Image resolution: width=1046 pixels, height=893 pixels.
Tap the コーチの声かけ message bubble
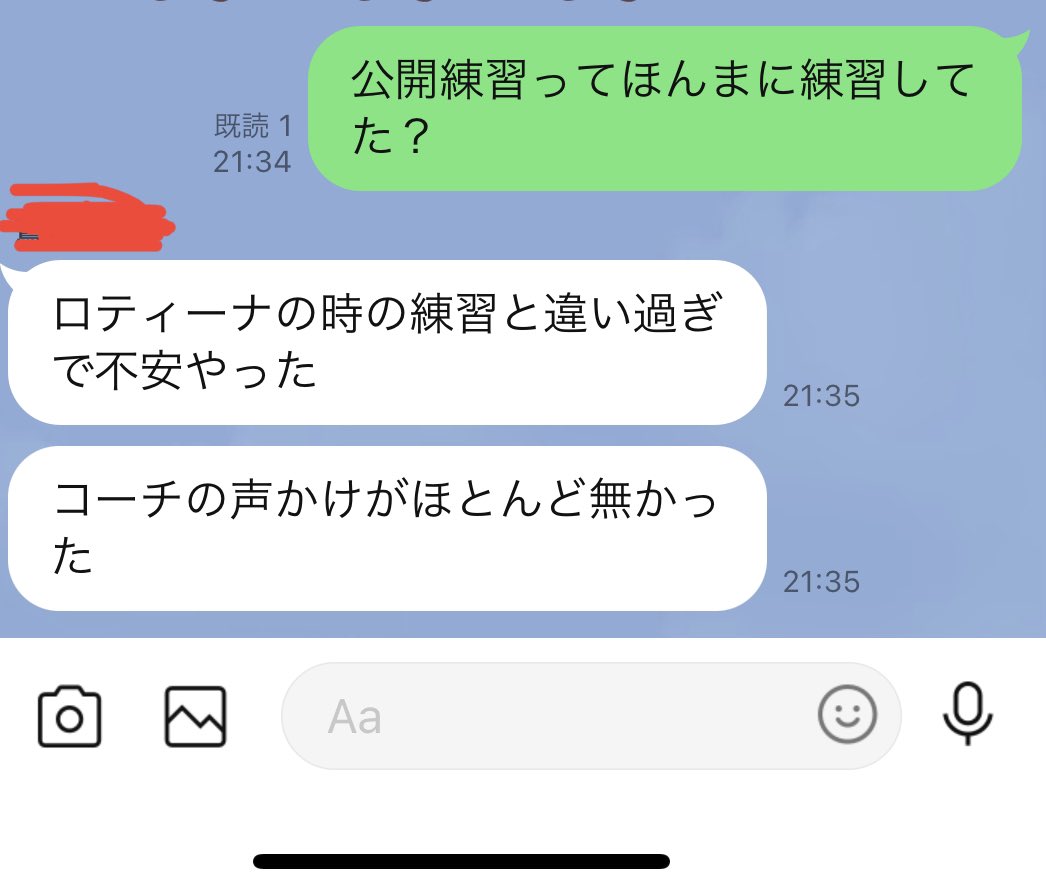click(x=387, y=528)
